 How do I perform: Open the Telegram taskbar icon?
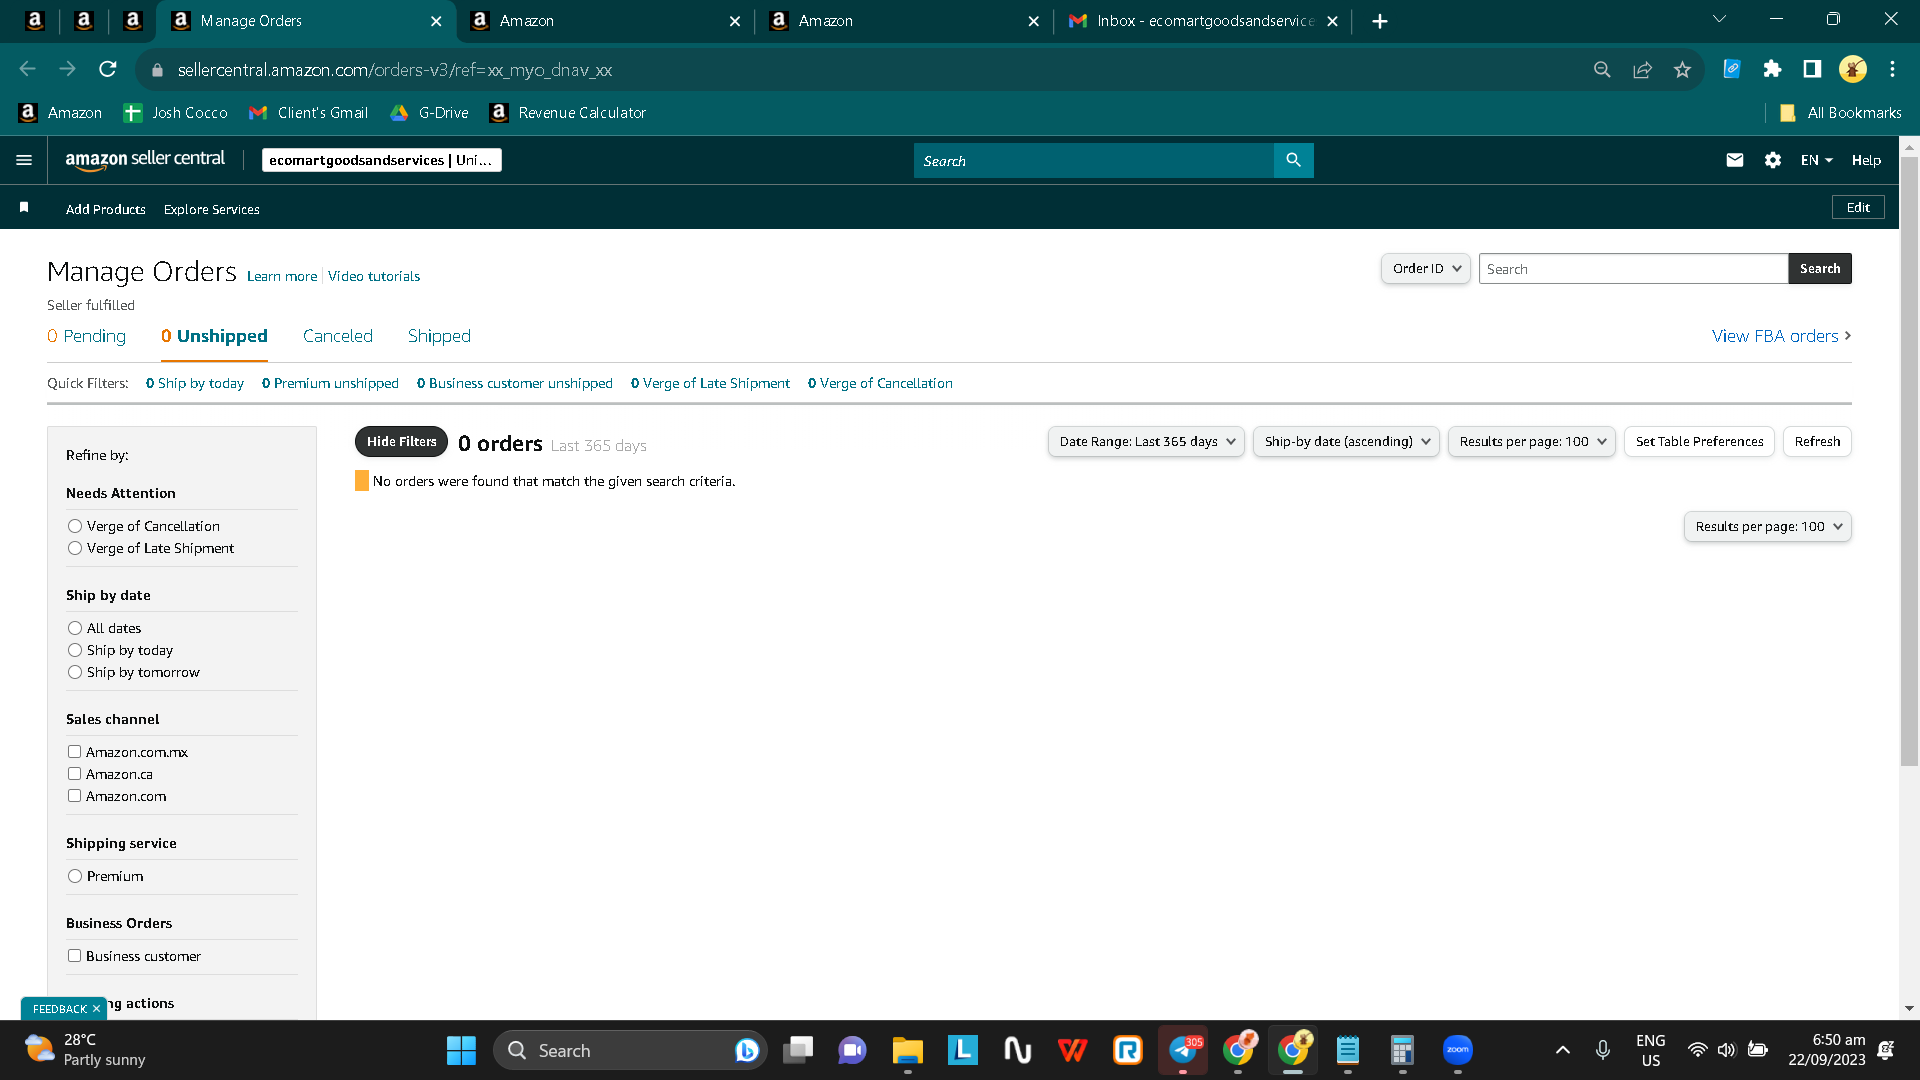click(1183, 1051)
